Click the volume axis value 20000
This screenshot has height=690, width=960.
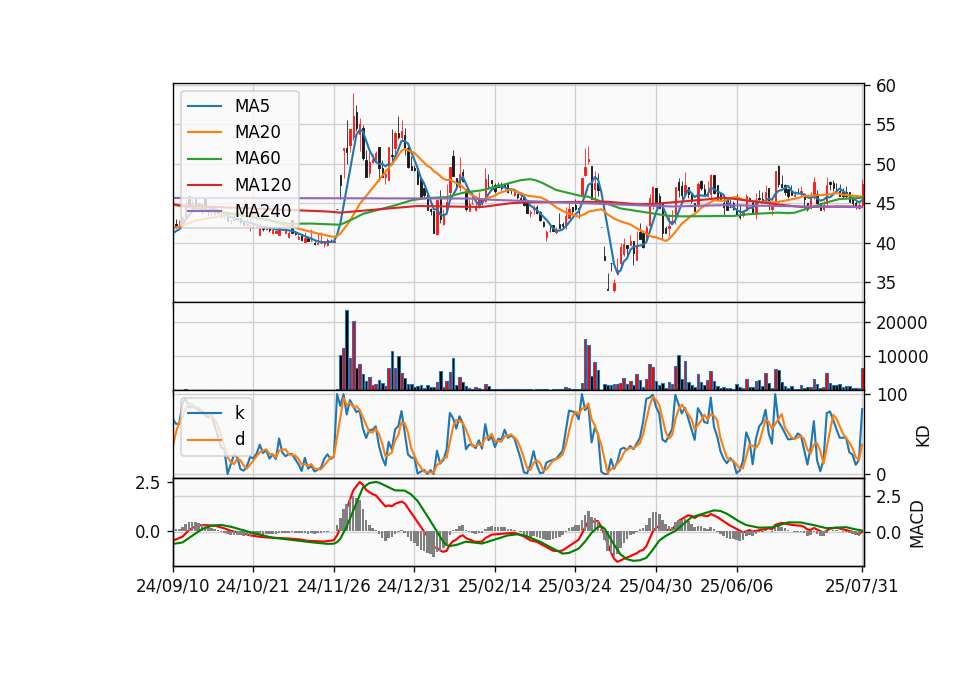pyautogui.click(x=901, y=323)
